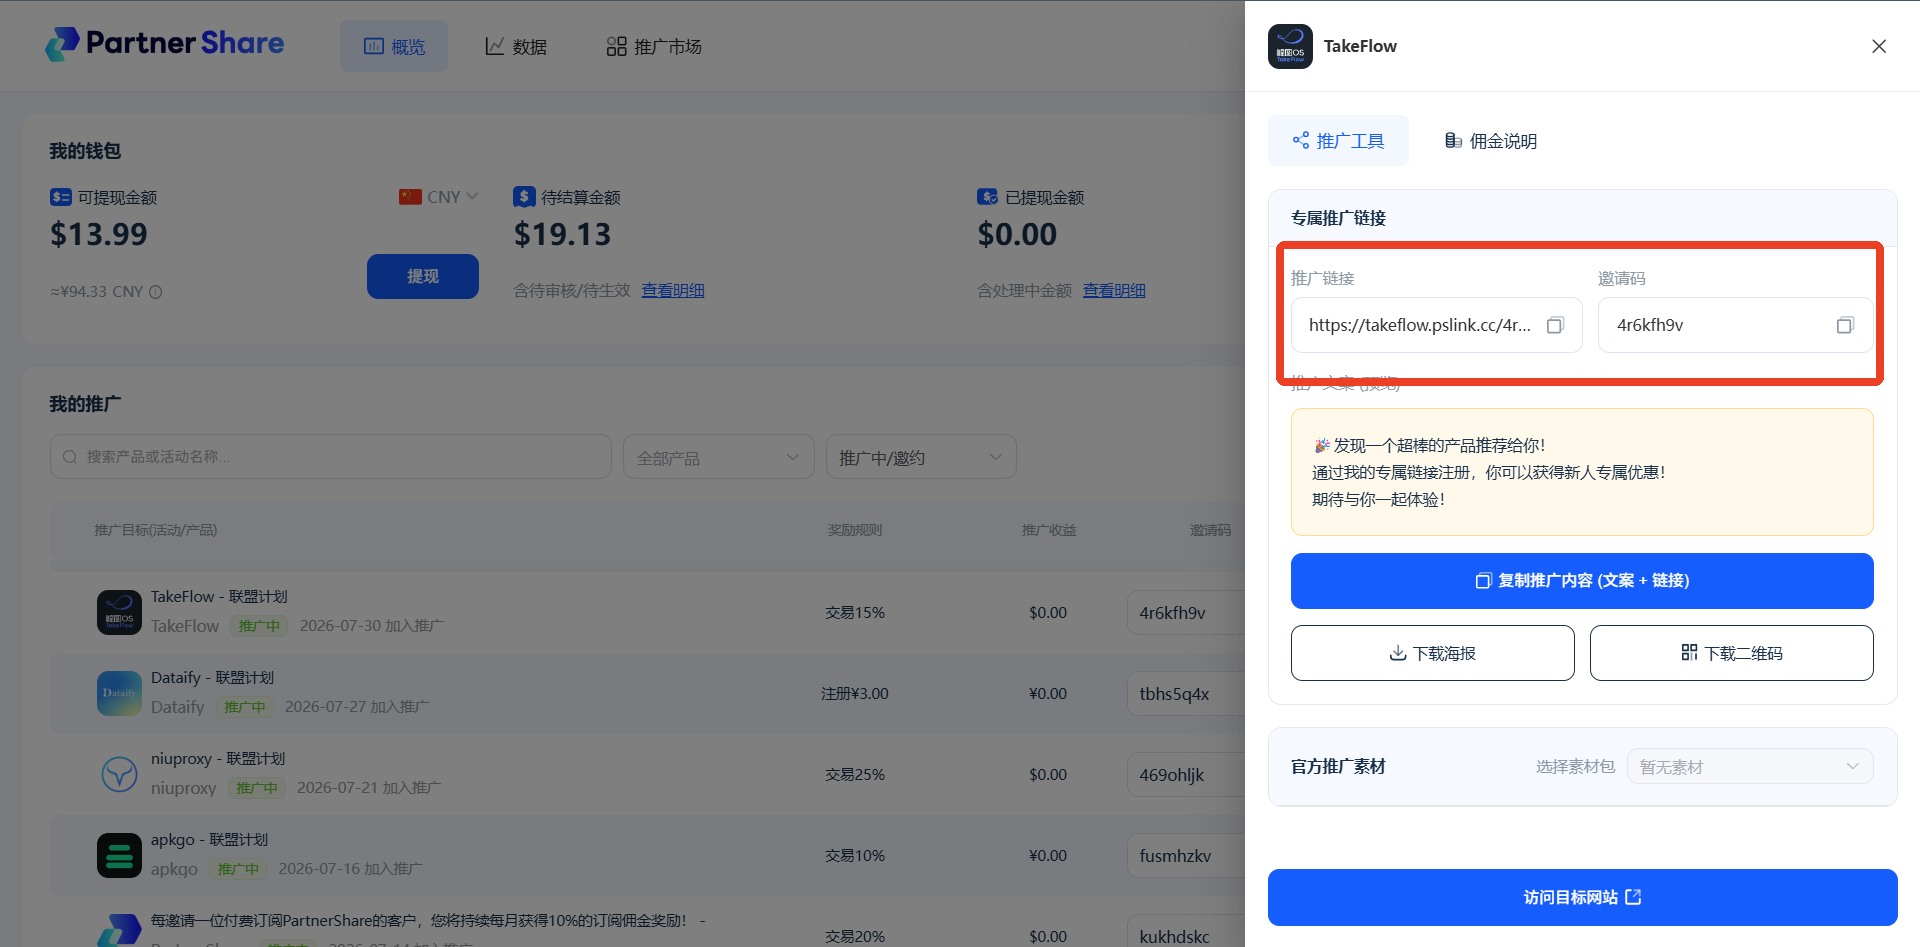This screenshot has height=947, width=1920.
Task: Open the 全部产品 filter dropdown
Action: point(718,457)
